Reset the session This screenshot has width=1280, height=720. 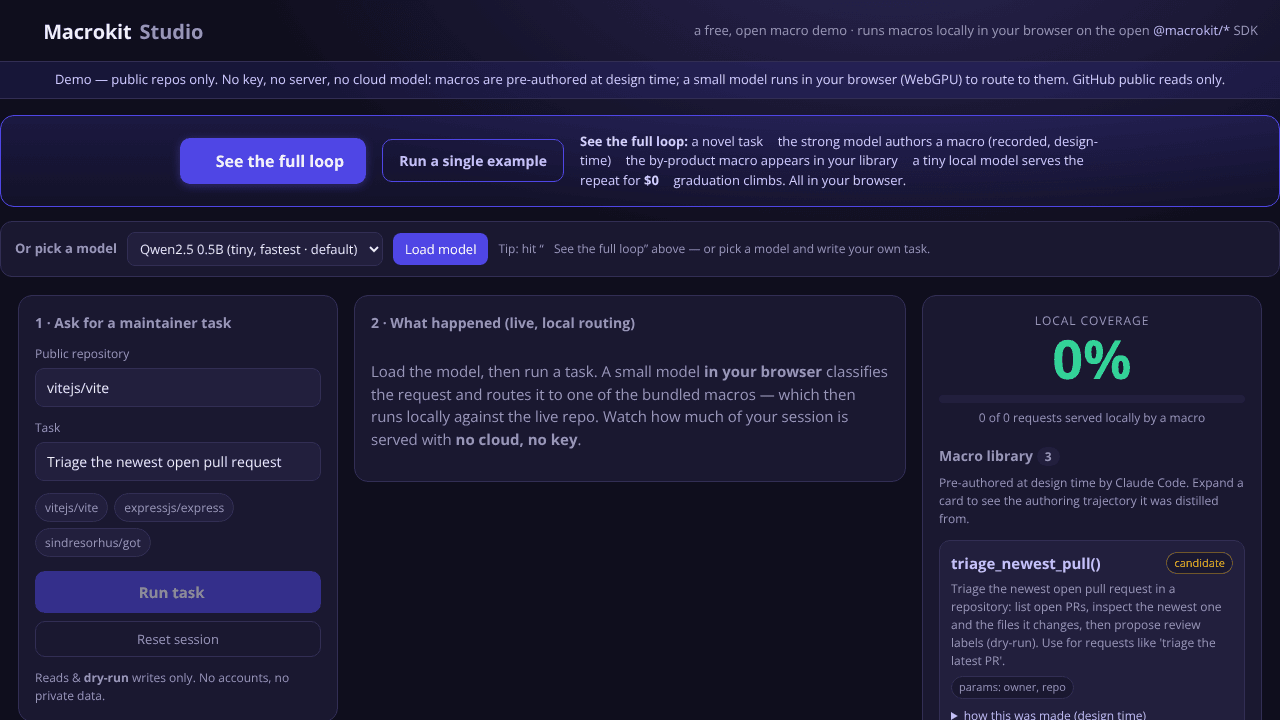tap(178, 639)
